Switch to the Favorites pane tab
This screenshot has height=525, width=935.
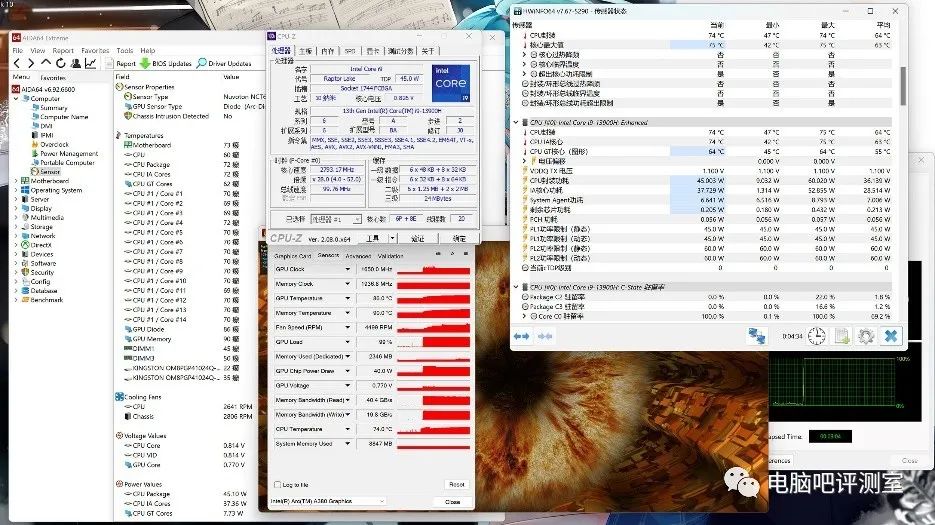pyautogui.click(x=53, y=78)
